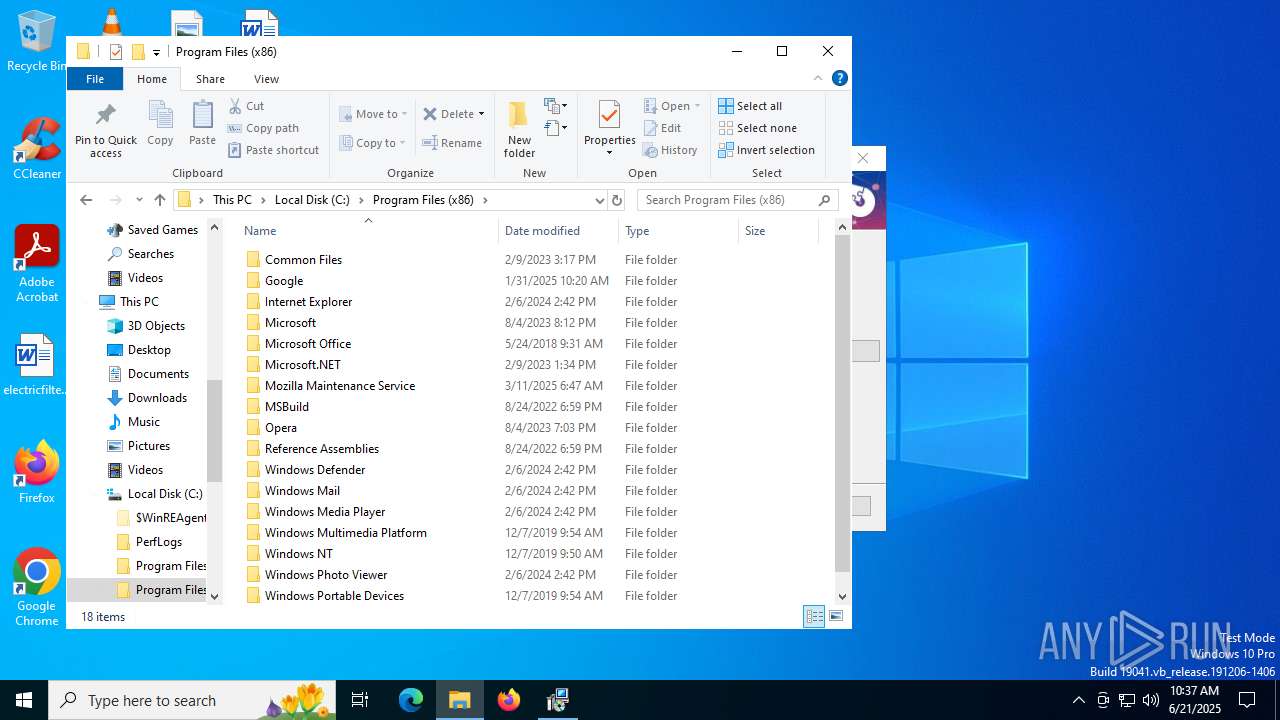Select Mozilla Maintenance Service folder
This screenshot has width=1280, height=720.
tap(340, 386)
